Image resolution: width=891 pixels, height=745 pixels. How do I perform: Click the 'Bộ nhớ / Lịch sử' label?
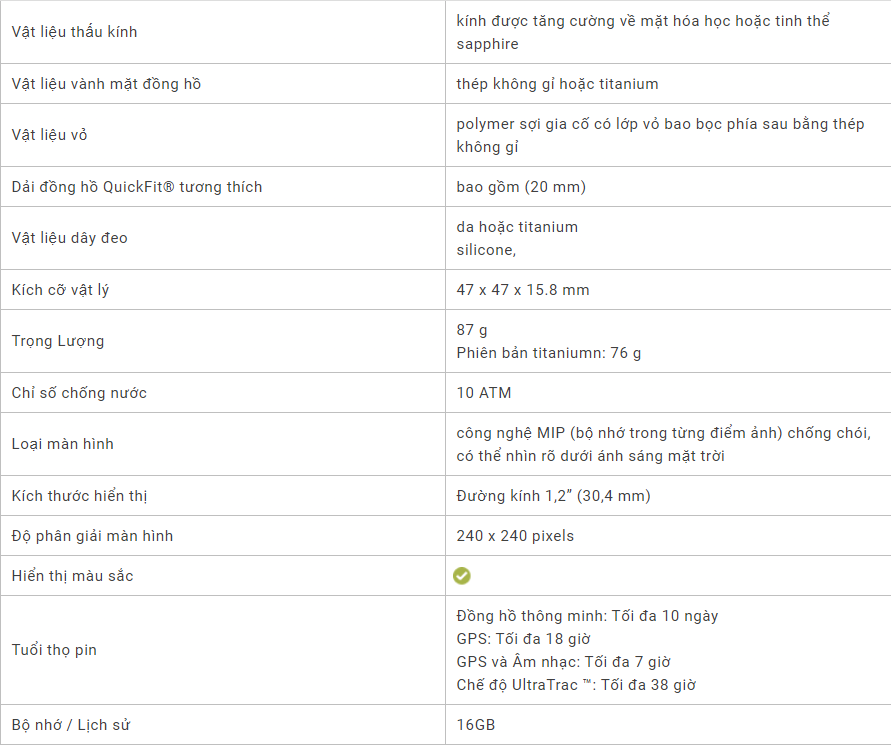point(72,725)
